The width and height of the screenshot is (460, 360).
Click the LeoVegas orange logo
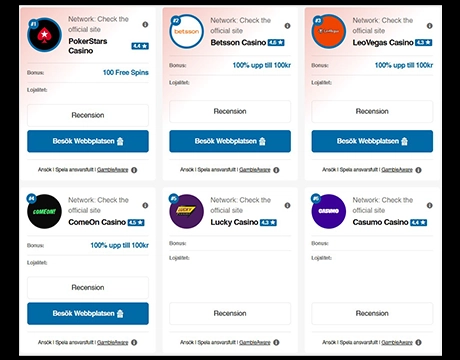[329, 32]
